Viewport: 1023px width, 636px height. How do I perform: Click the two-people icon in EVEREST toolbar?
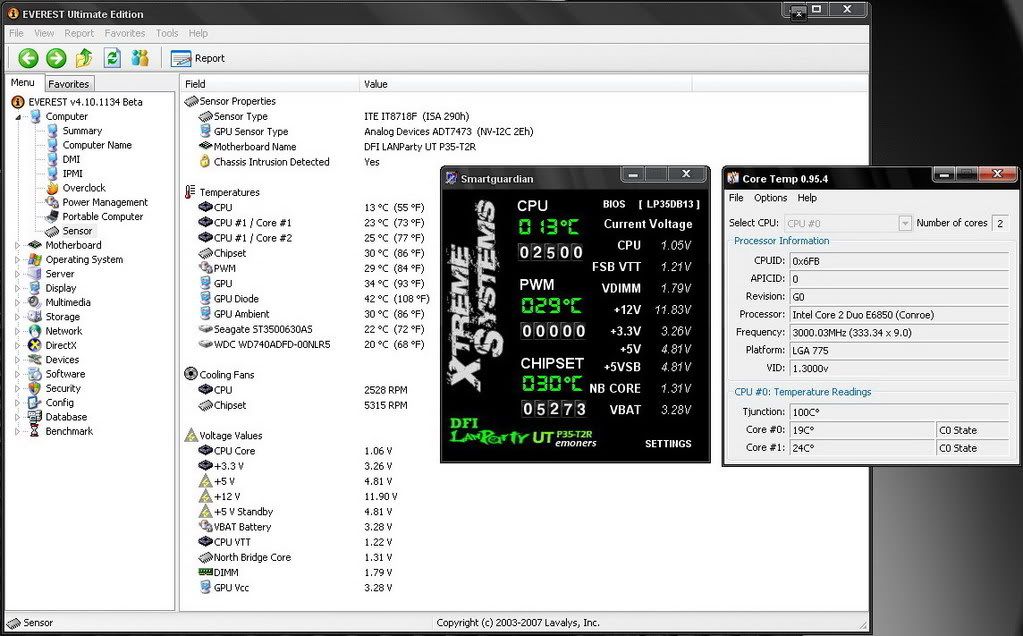click(x=140, y=58)
